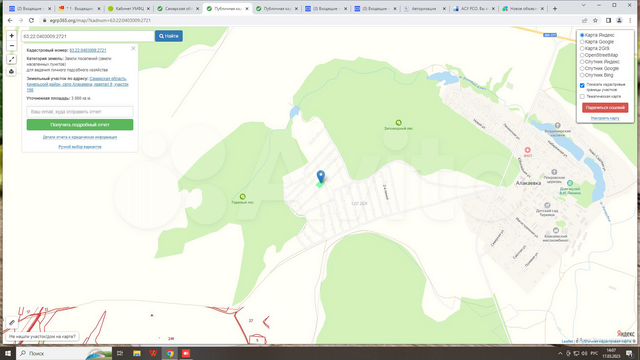Viewport: 640px width, 360px height.
Task: Select the Спутник Bing radio option
Action: coord(582,75)
